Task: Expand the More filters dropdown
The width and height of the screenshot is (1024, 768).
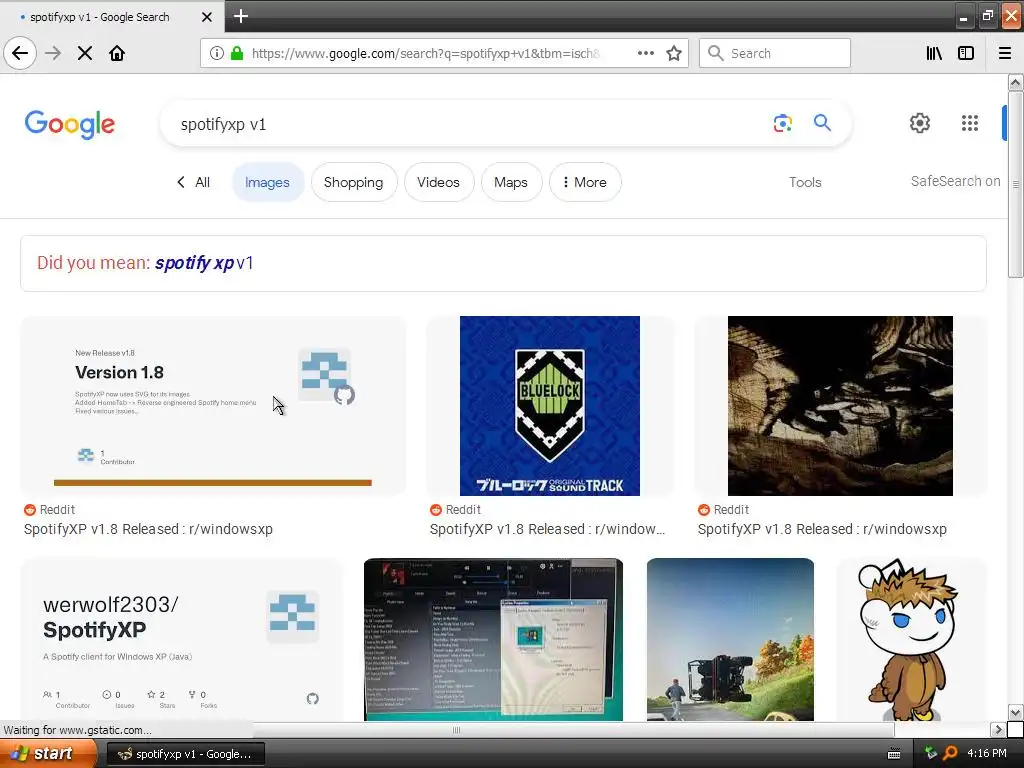Action: click(585, 182)
